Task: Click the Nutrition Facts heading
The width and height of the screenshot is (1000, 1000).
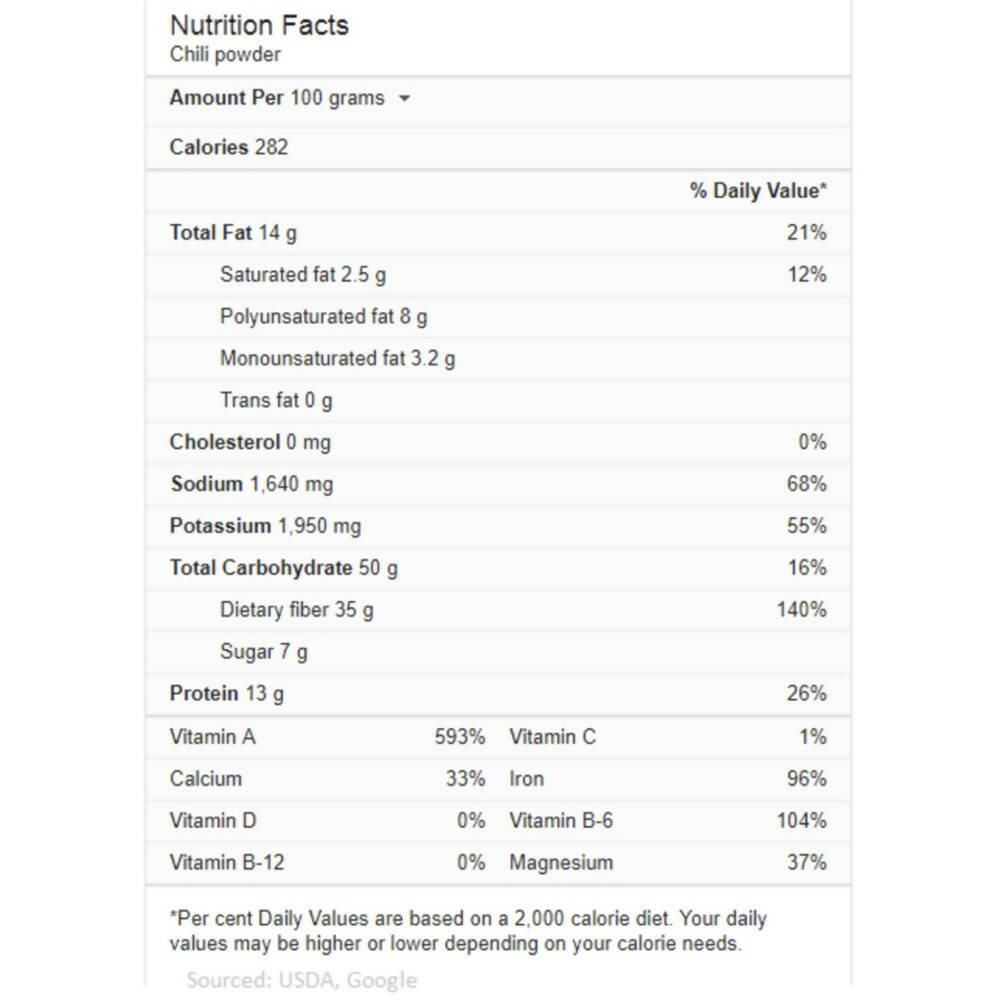Action: click(x=259, y=25)
